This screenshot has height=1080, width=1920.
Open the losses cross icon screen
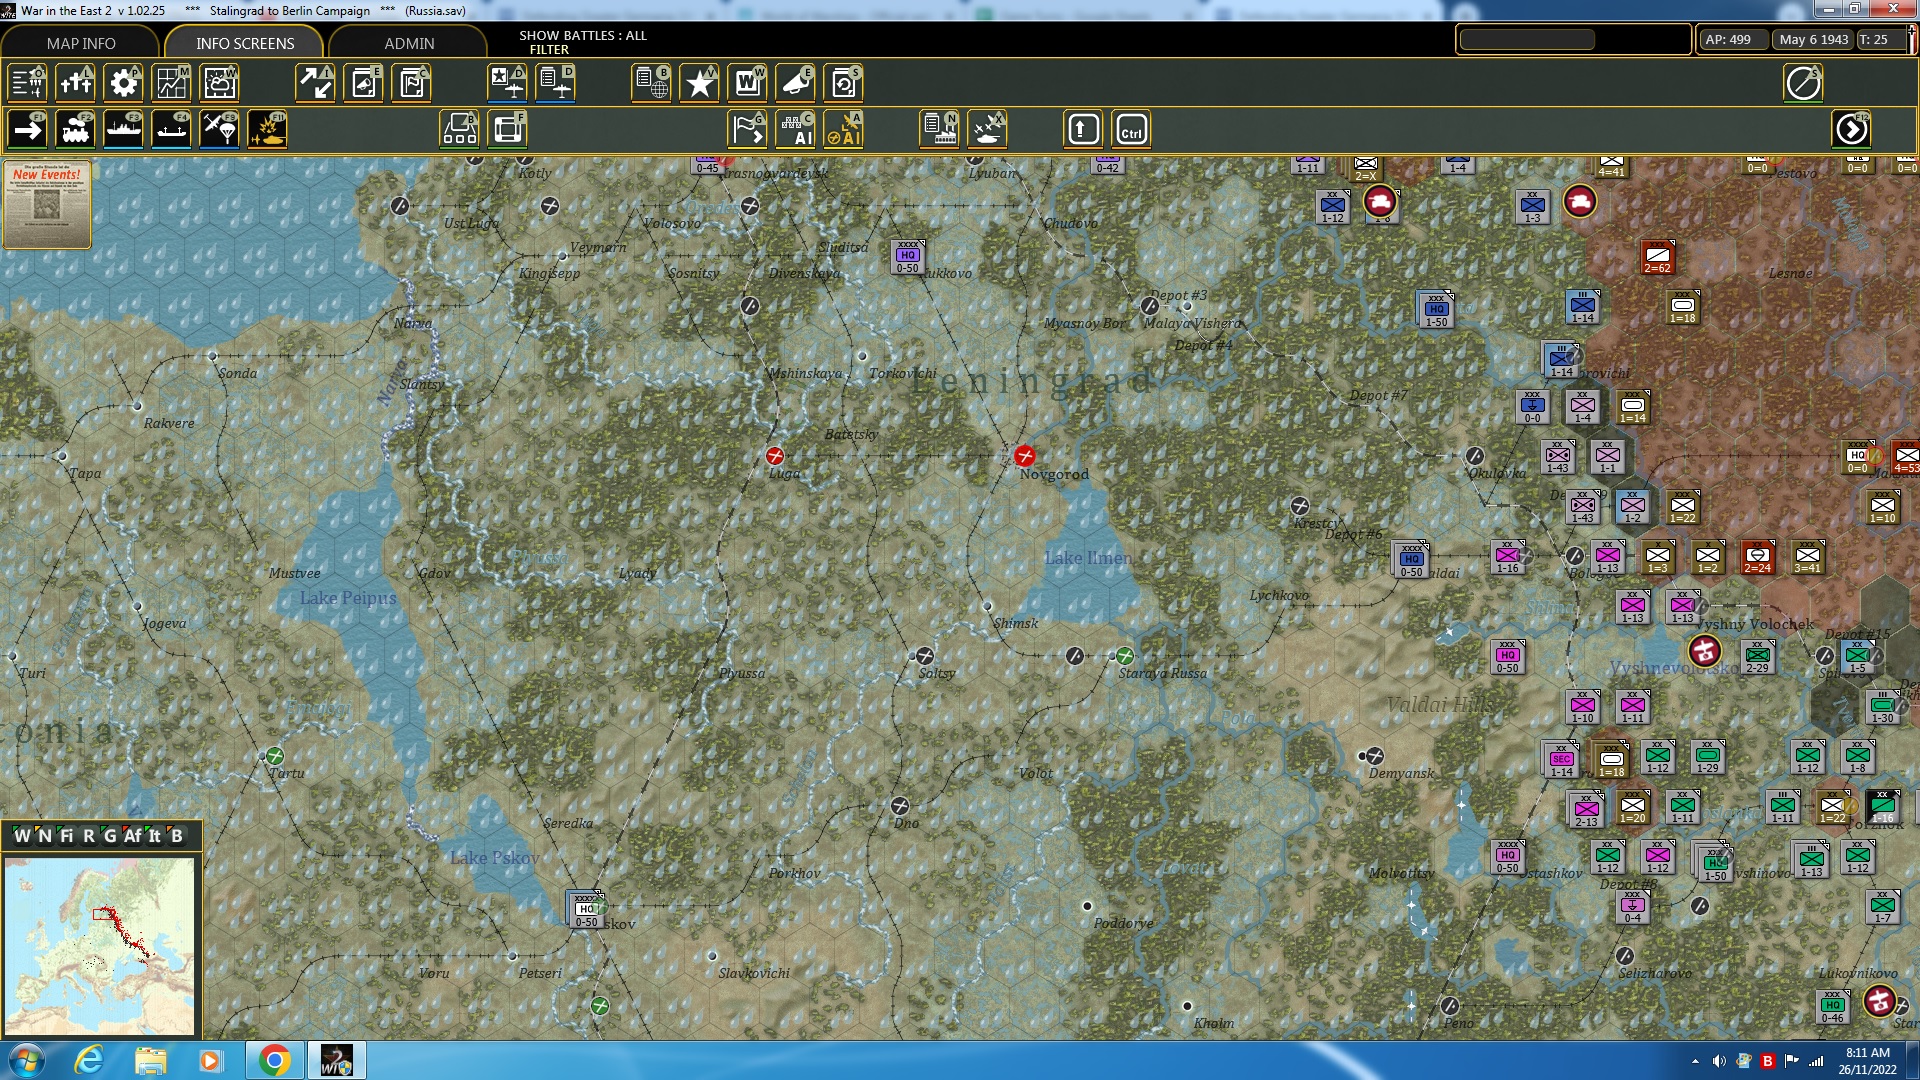coord(76,83)
